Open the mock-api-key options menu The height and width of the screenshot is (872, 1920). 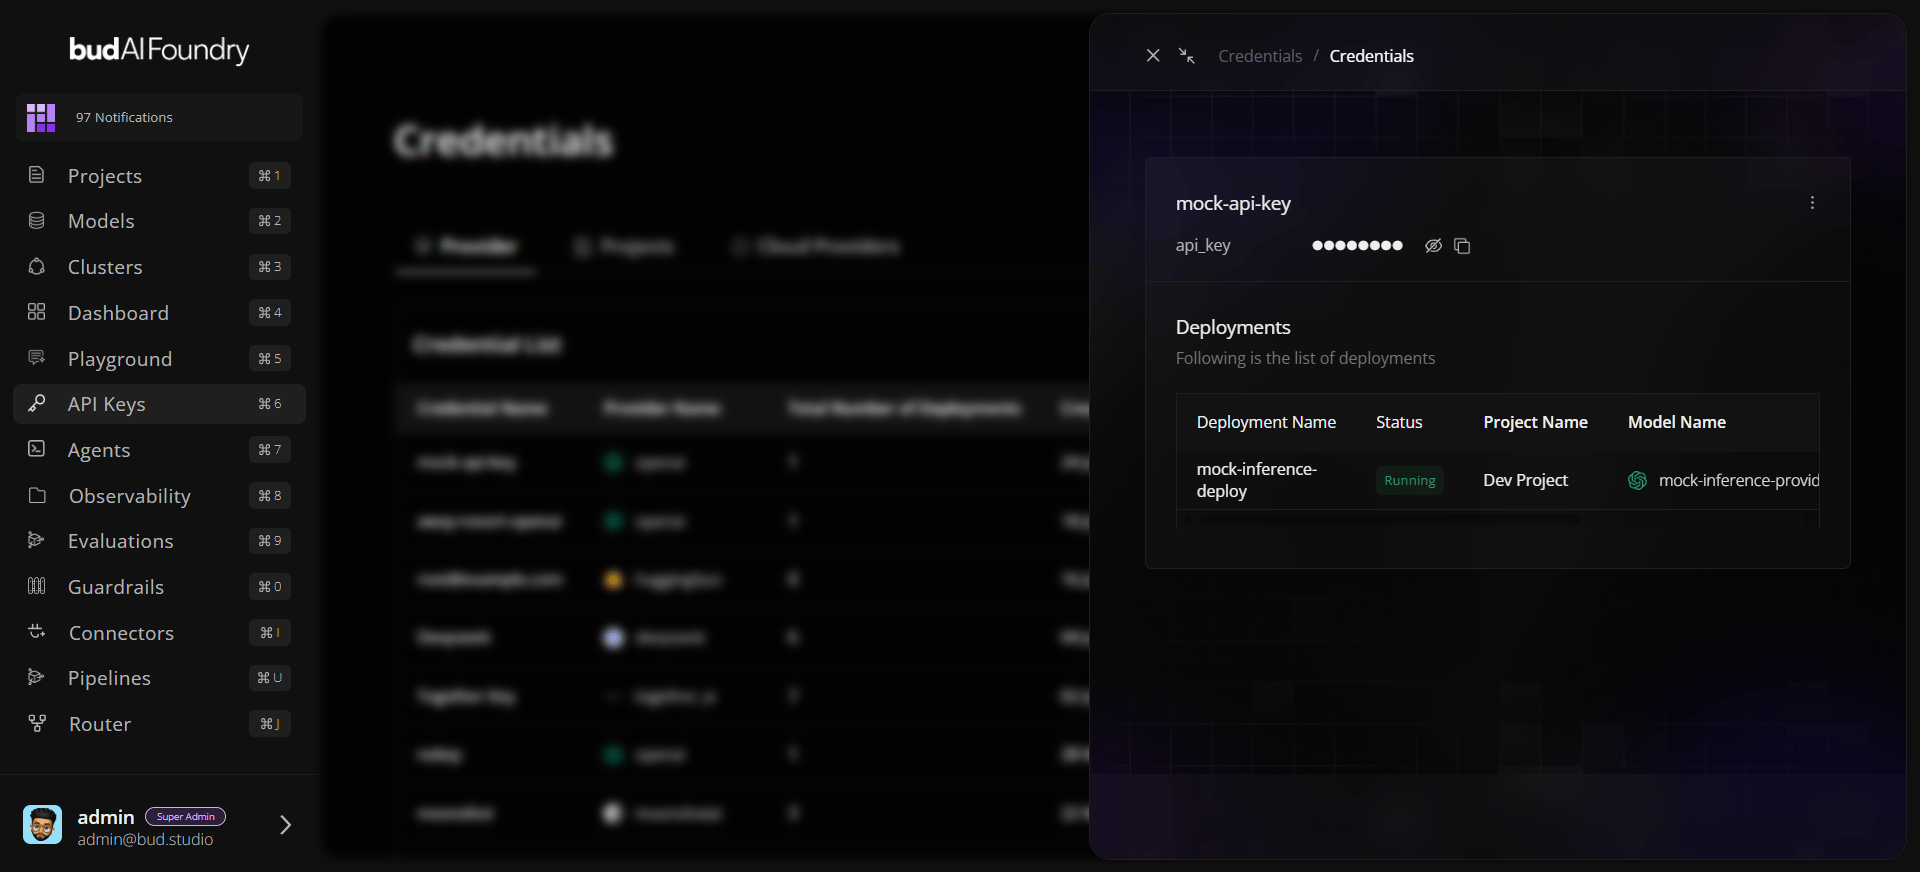1812,203
